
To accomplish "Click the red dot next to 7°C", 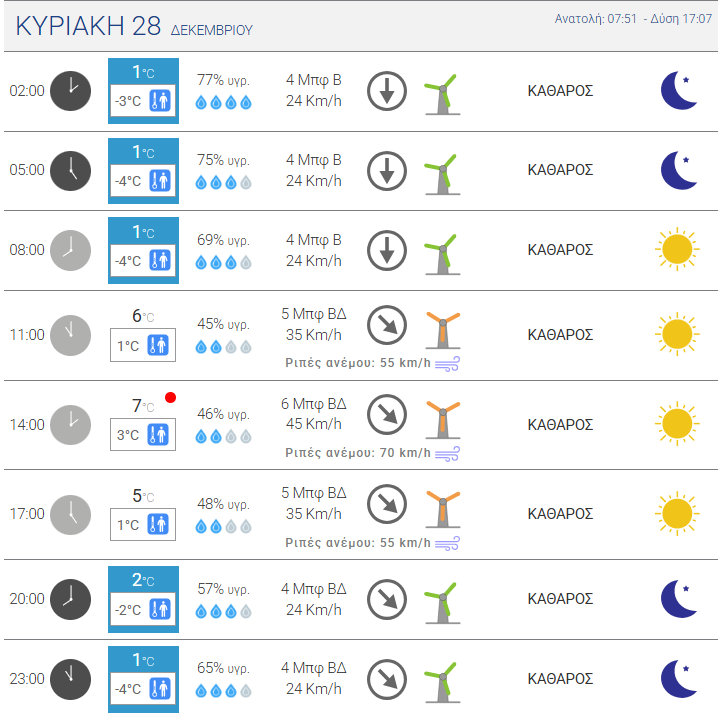I will pos(170,398).
